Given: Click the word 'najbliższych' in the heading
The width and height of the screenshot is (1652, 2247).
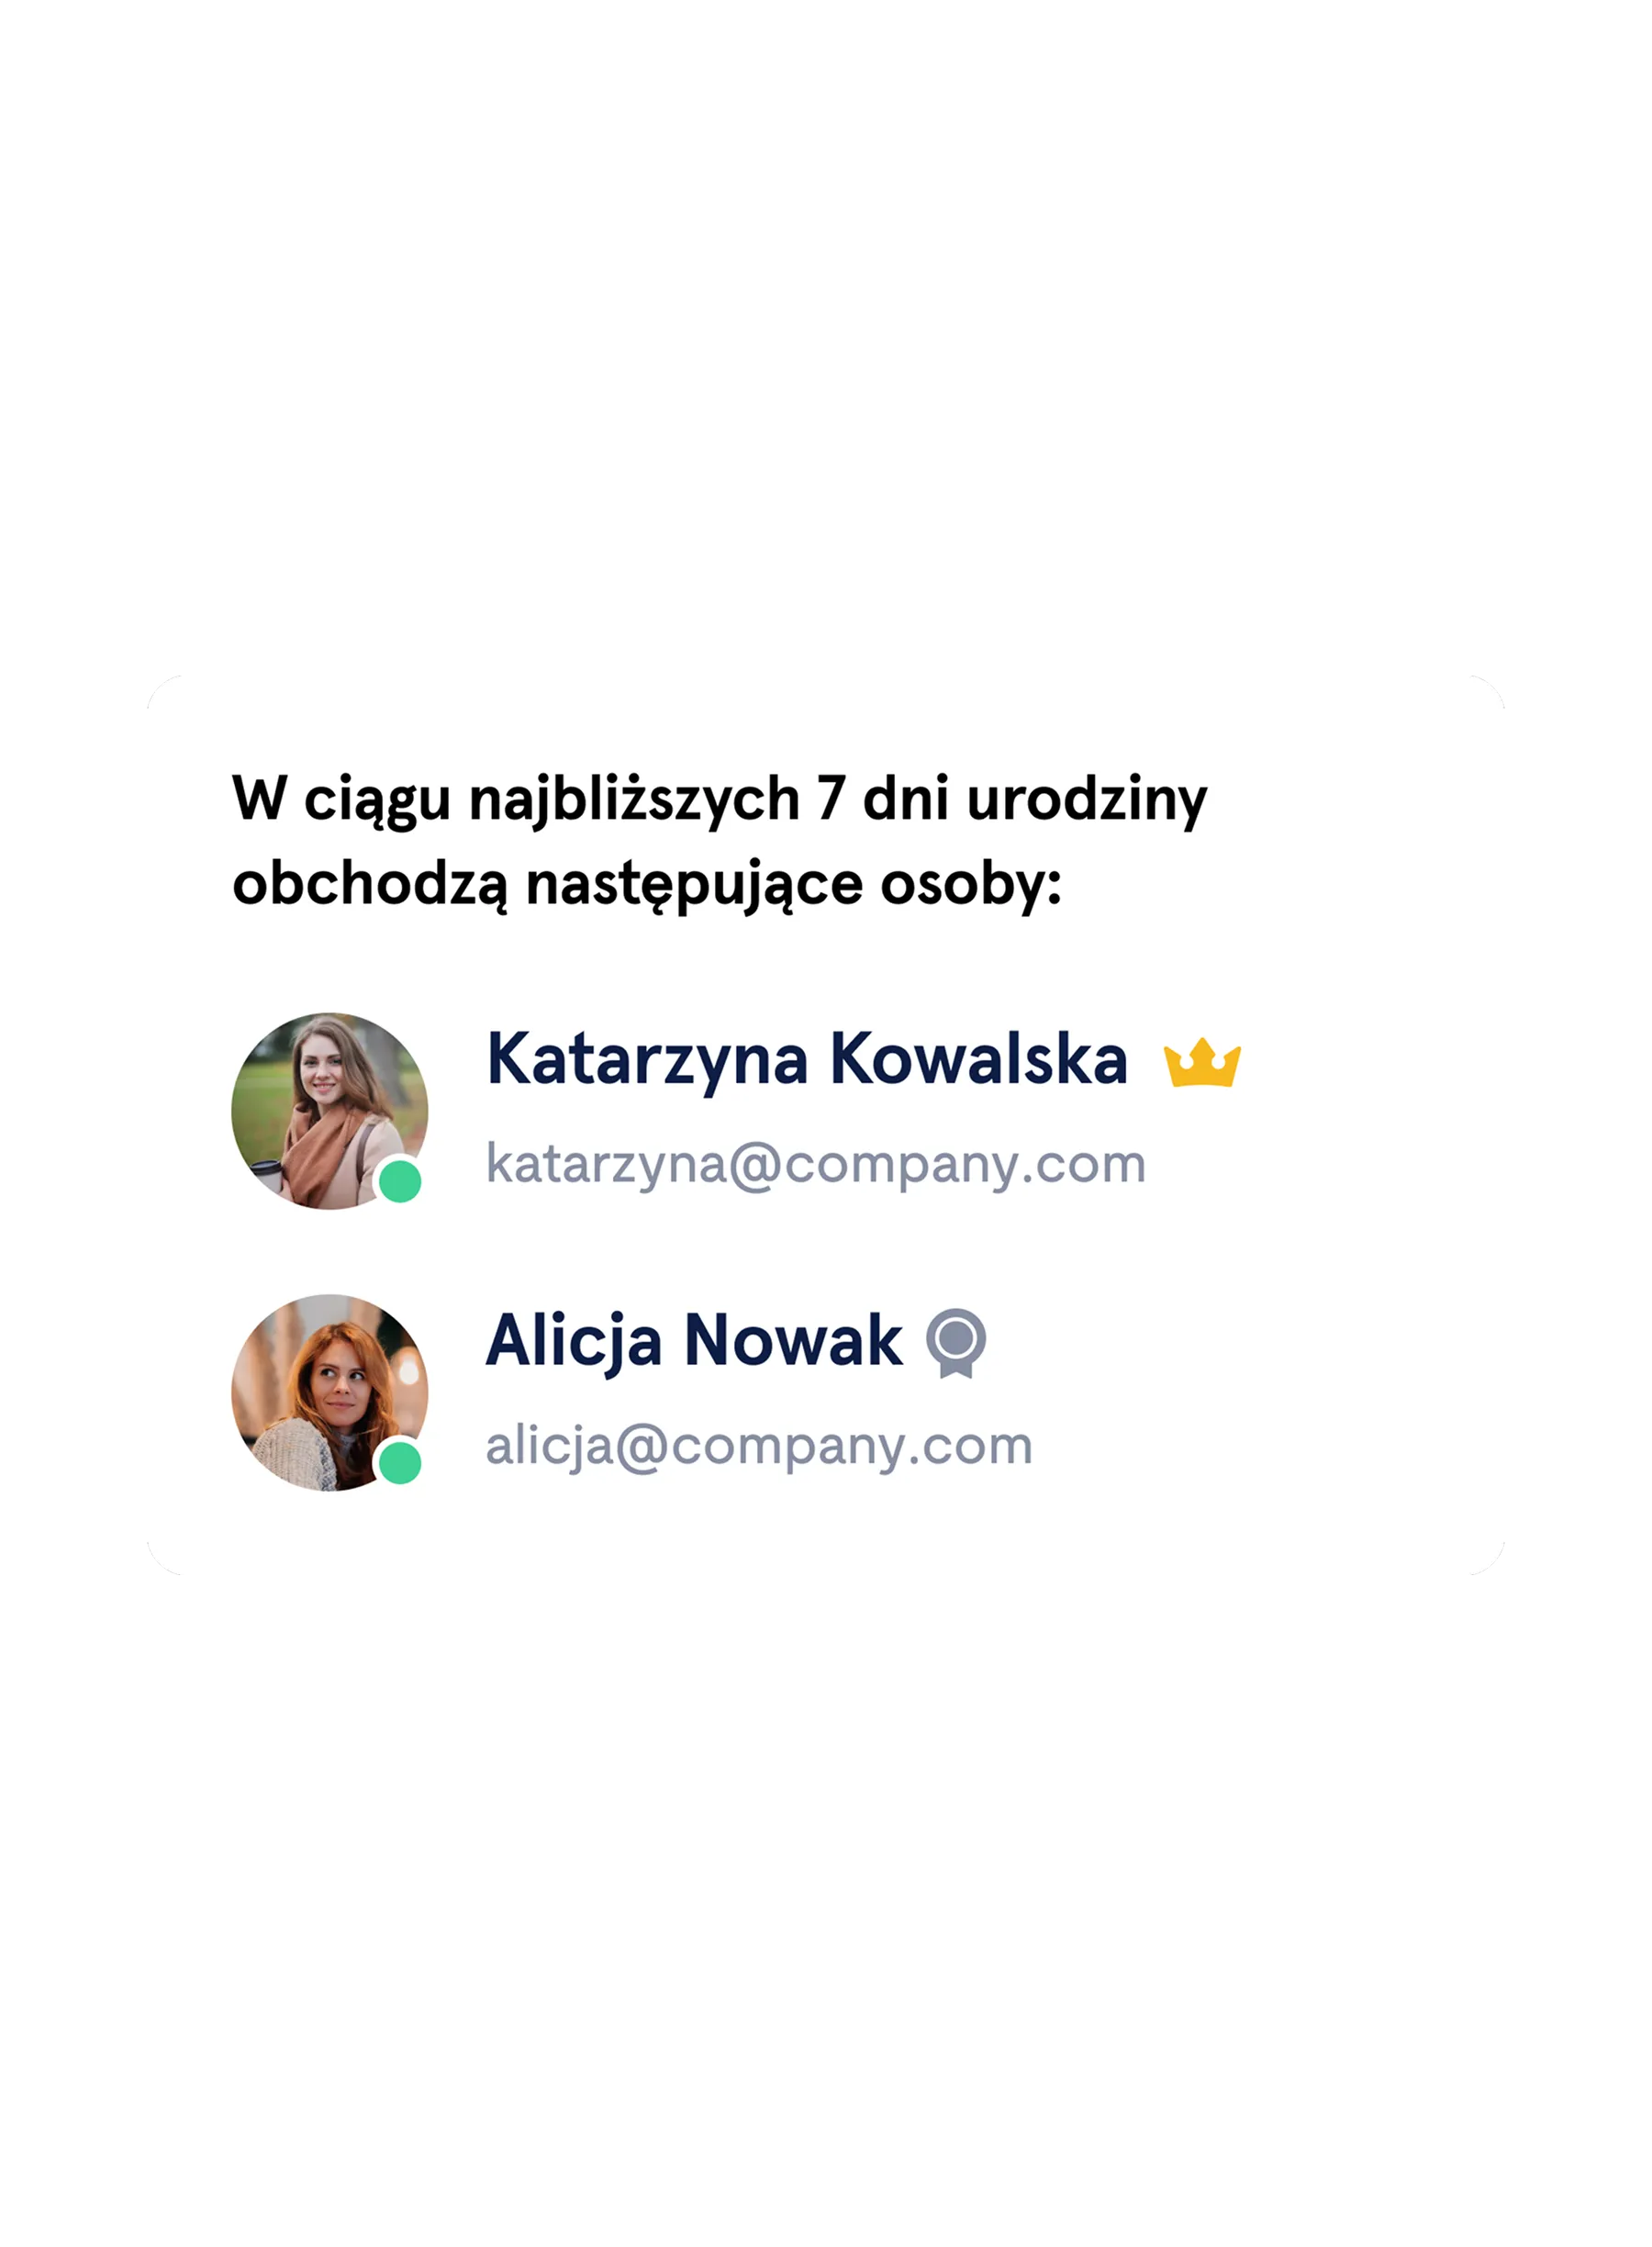Looking at the screenshot, I should point(634,802).
